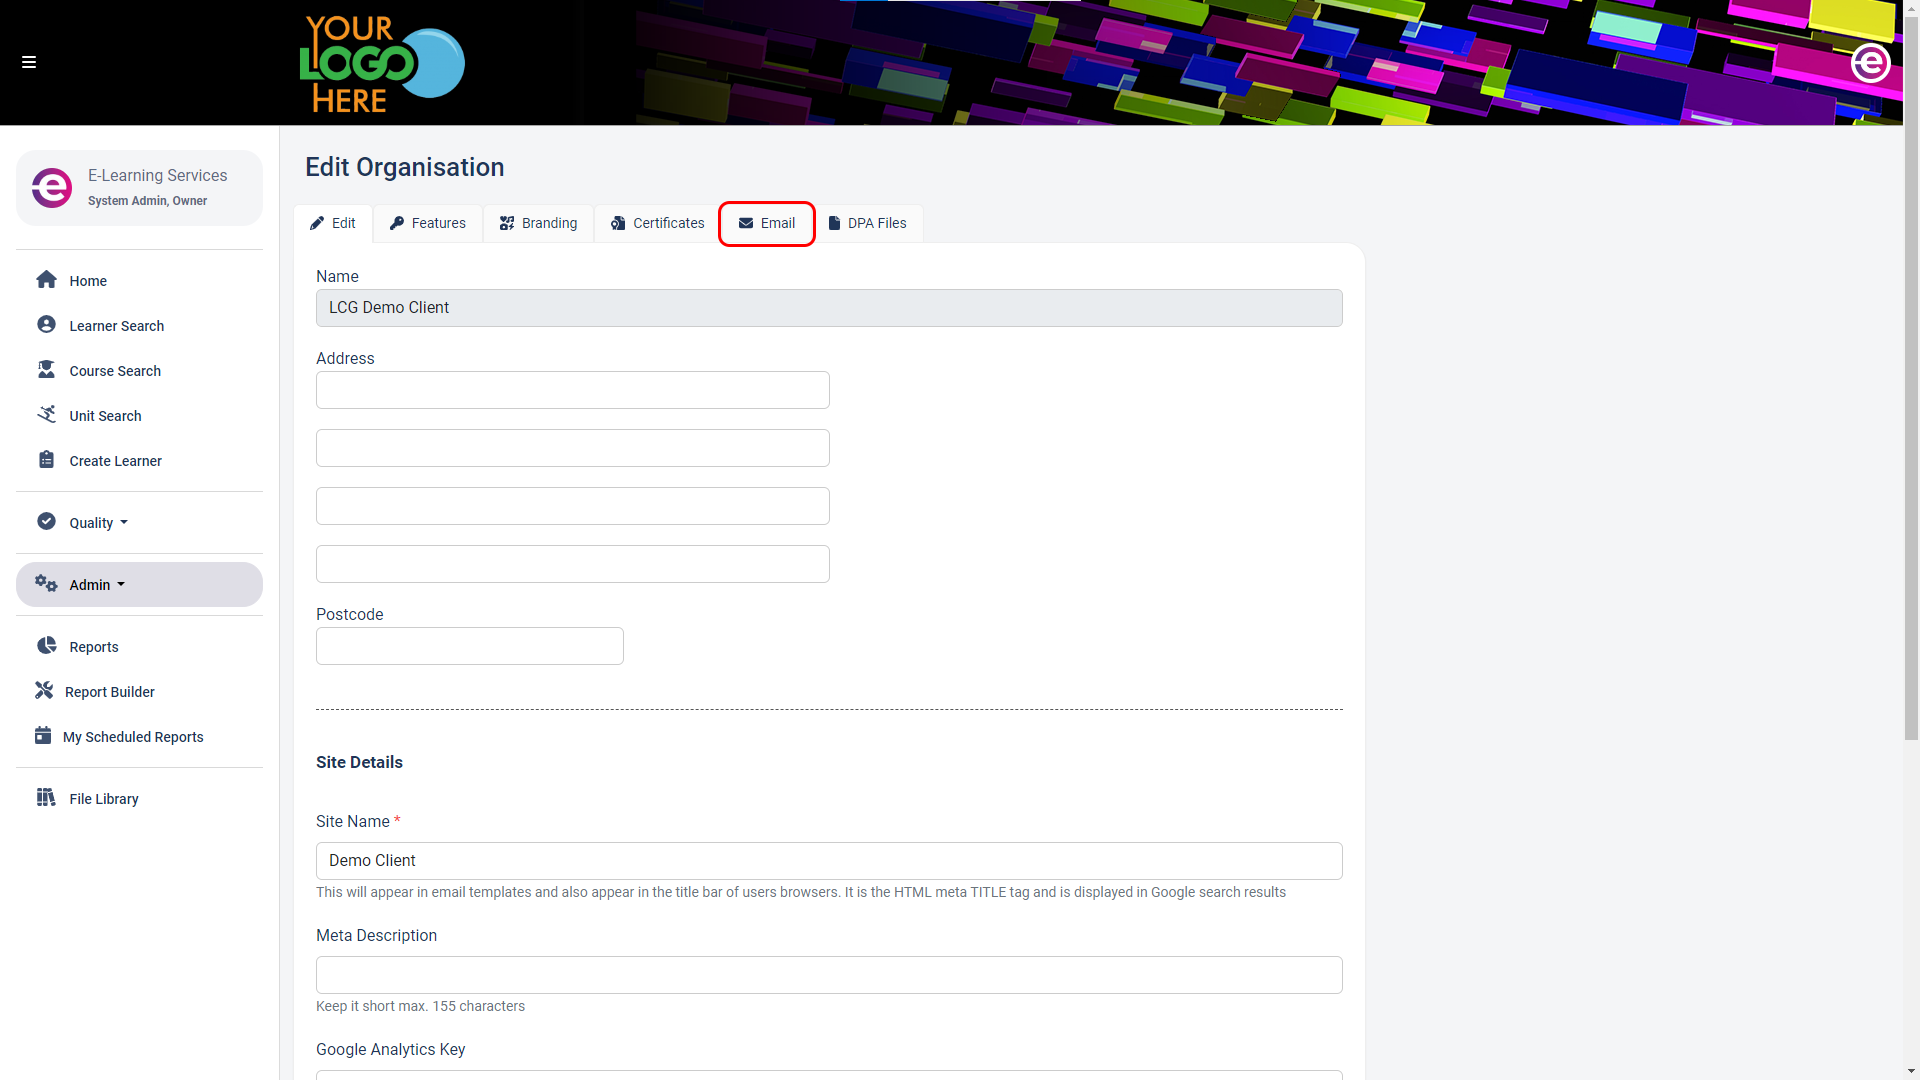1920x1080 pixels.
Task: Click E-Learning Services avatar logo
Action: [x=52, y=188]
